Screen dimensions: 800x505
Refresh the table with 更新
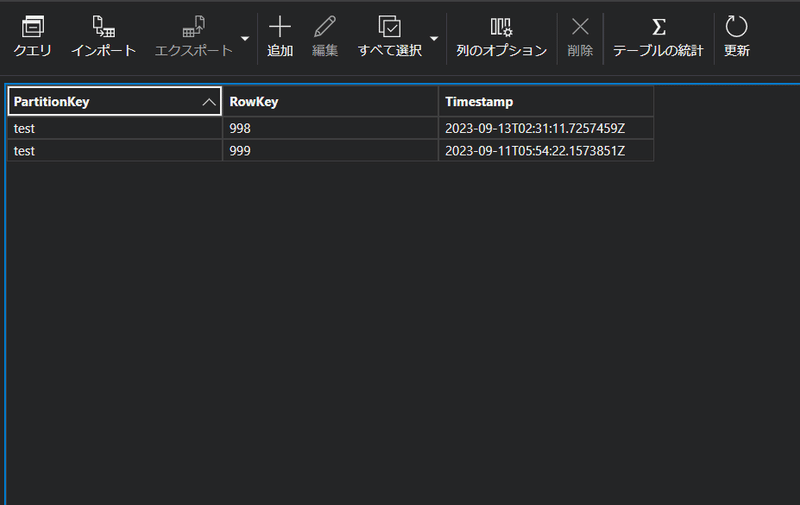tap(736, 37)
